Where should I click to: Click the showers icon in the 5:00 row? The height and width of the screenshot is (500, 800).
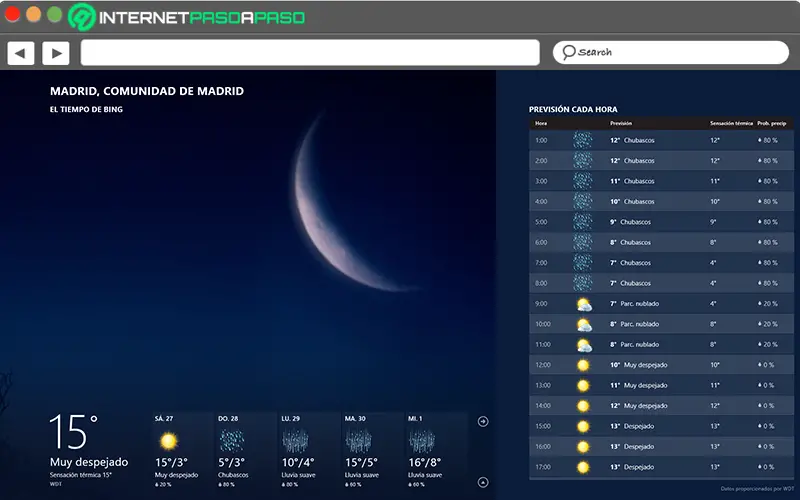tap(583, 221)
